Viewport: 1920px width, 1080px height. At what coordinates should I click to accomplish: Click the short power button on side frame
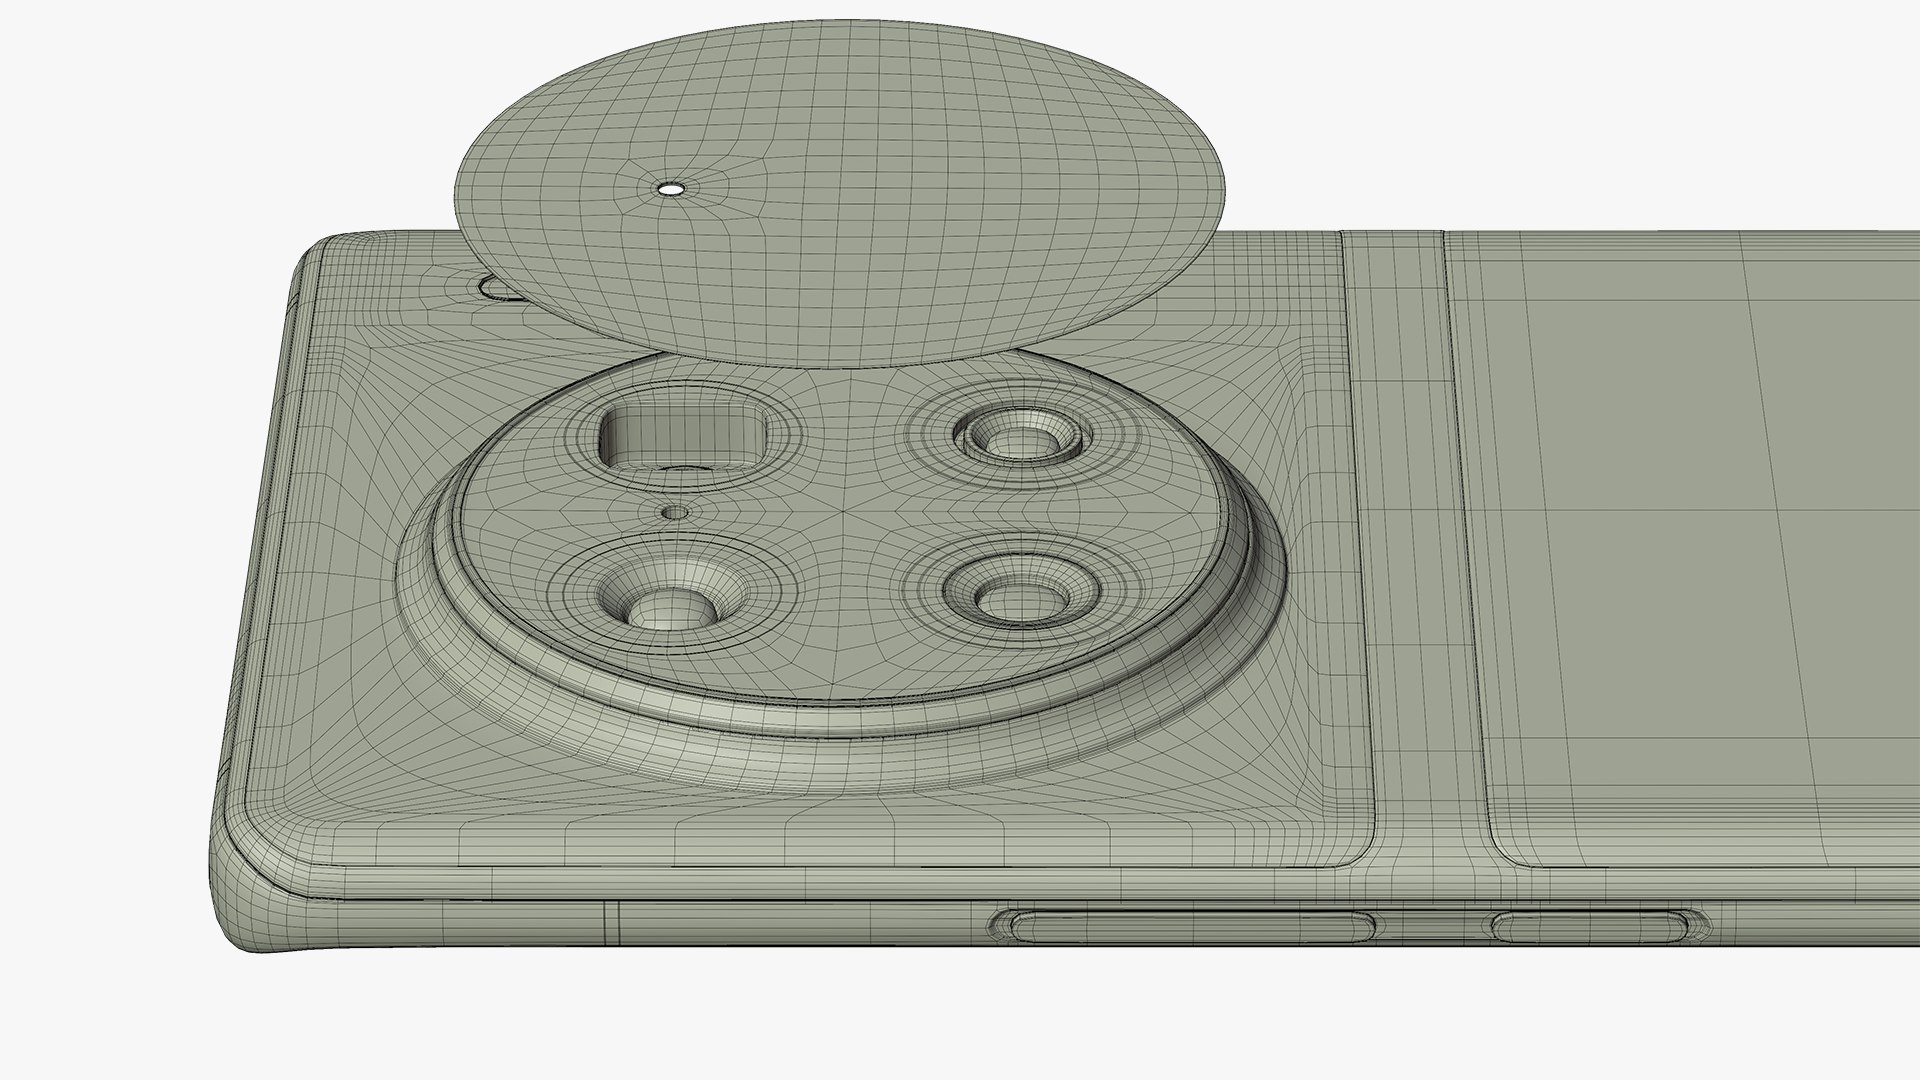coord(1590,926)
